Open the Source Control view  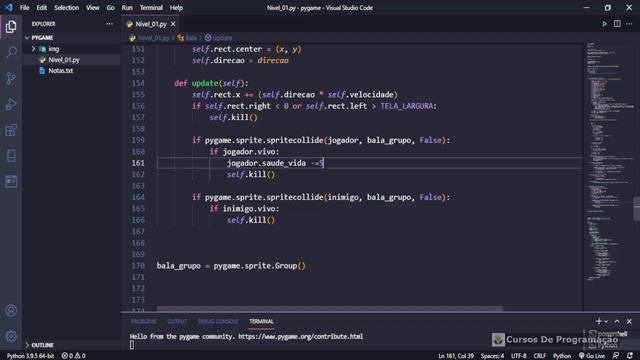click(x=11, y=78)
